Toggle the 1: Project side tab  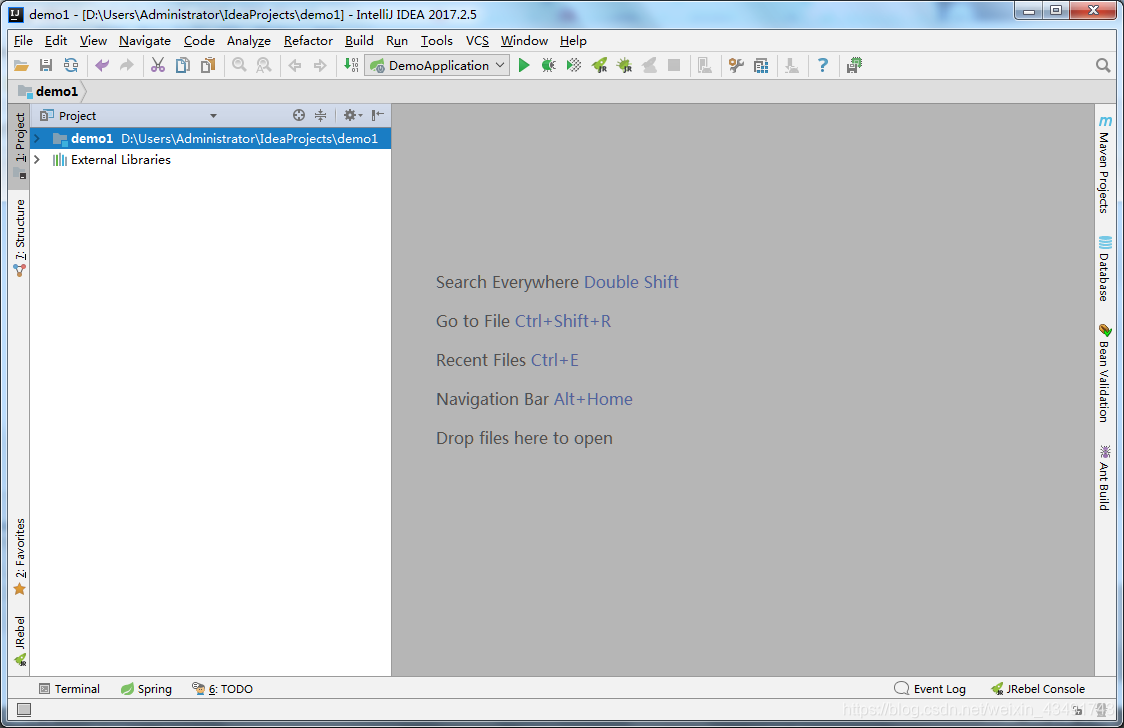tap(19, 146)
